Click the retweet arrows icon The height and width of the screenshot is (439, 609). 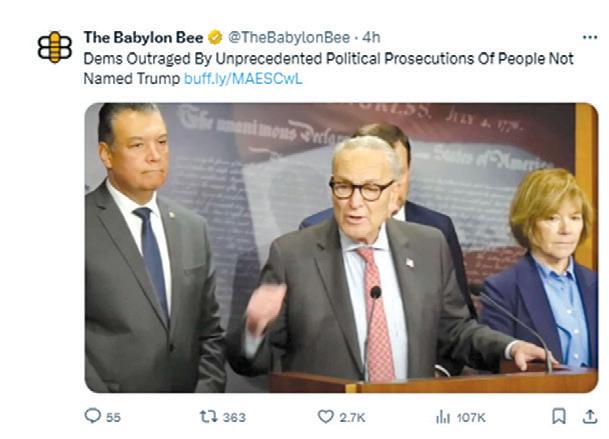point(209,416)
